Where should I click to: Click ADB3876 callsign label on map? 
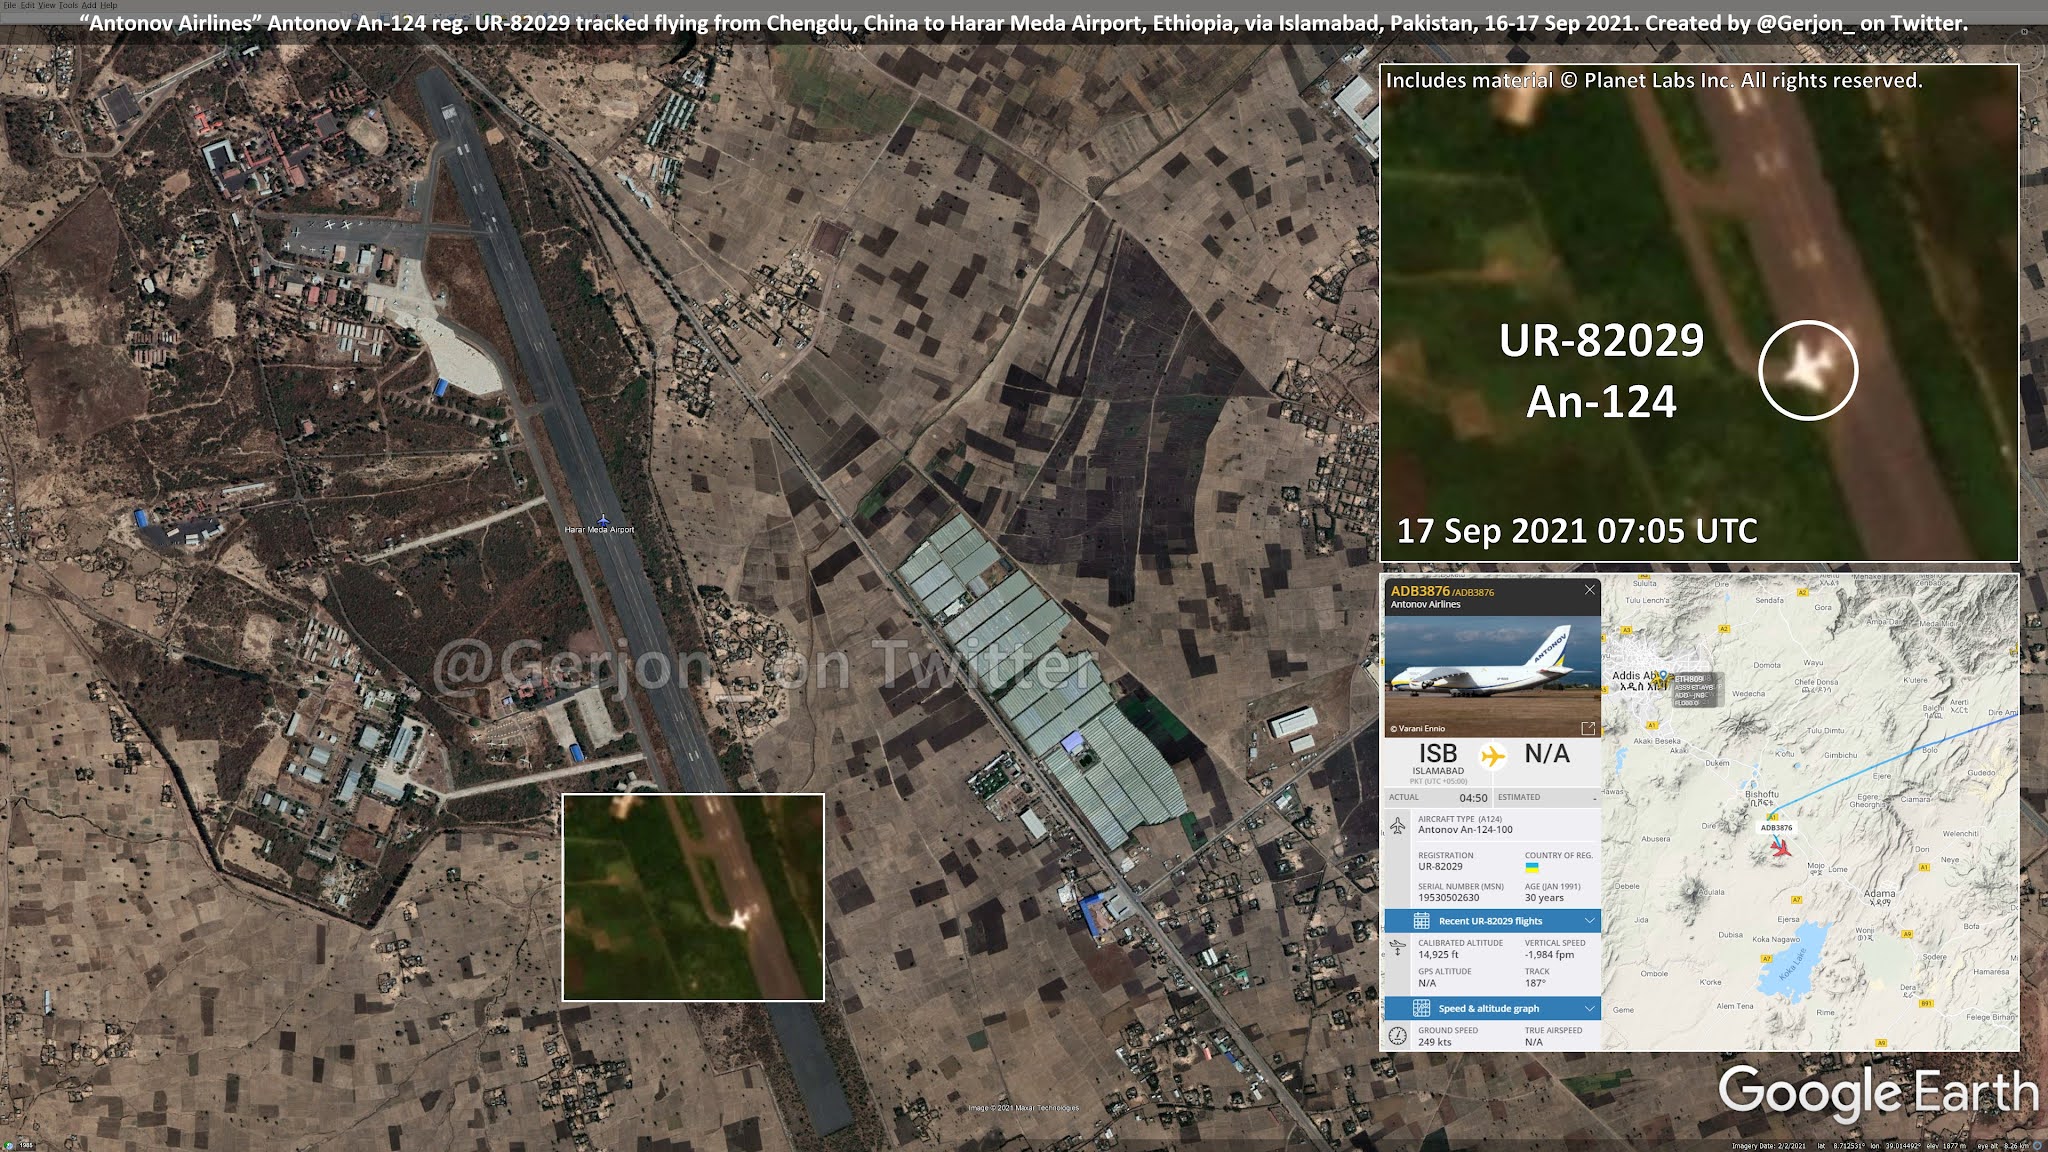(1776, 827)
